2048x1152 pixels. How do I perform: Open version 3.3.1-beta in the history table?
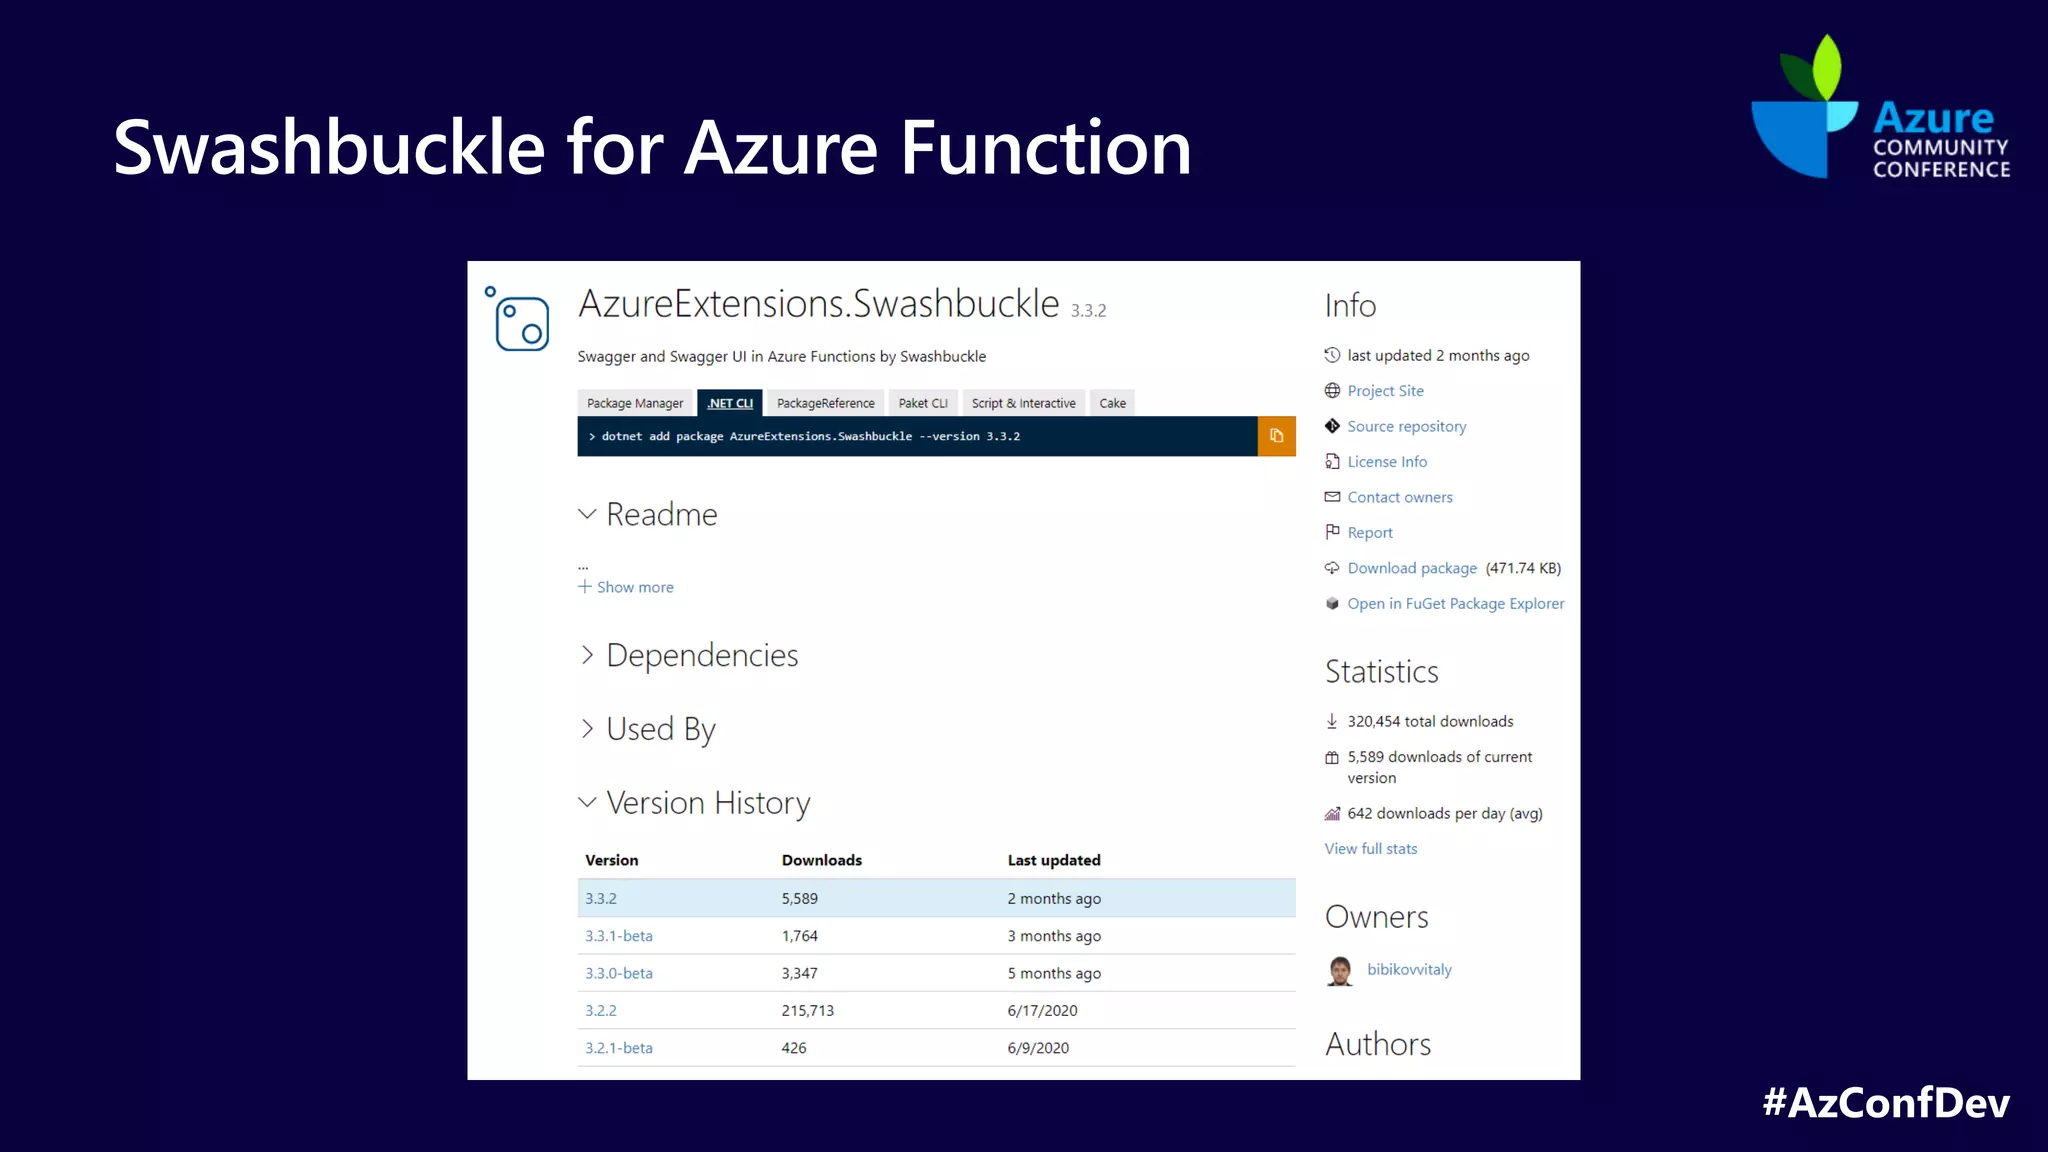(x=619, y=936)
